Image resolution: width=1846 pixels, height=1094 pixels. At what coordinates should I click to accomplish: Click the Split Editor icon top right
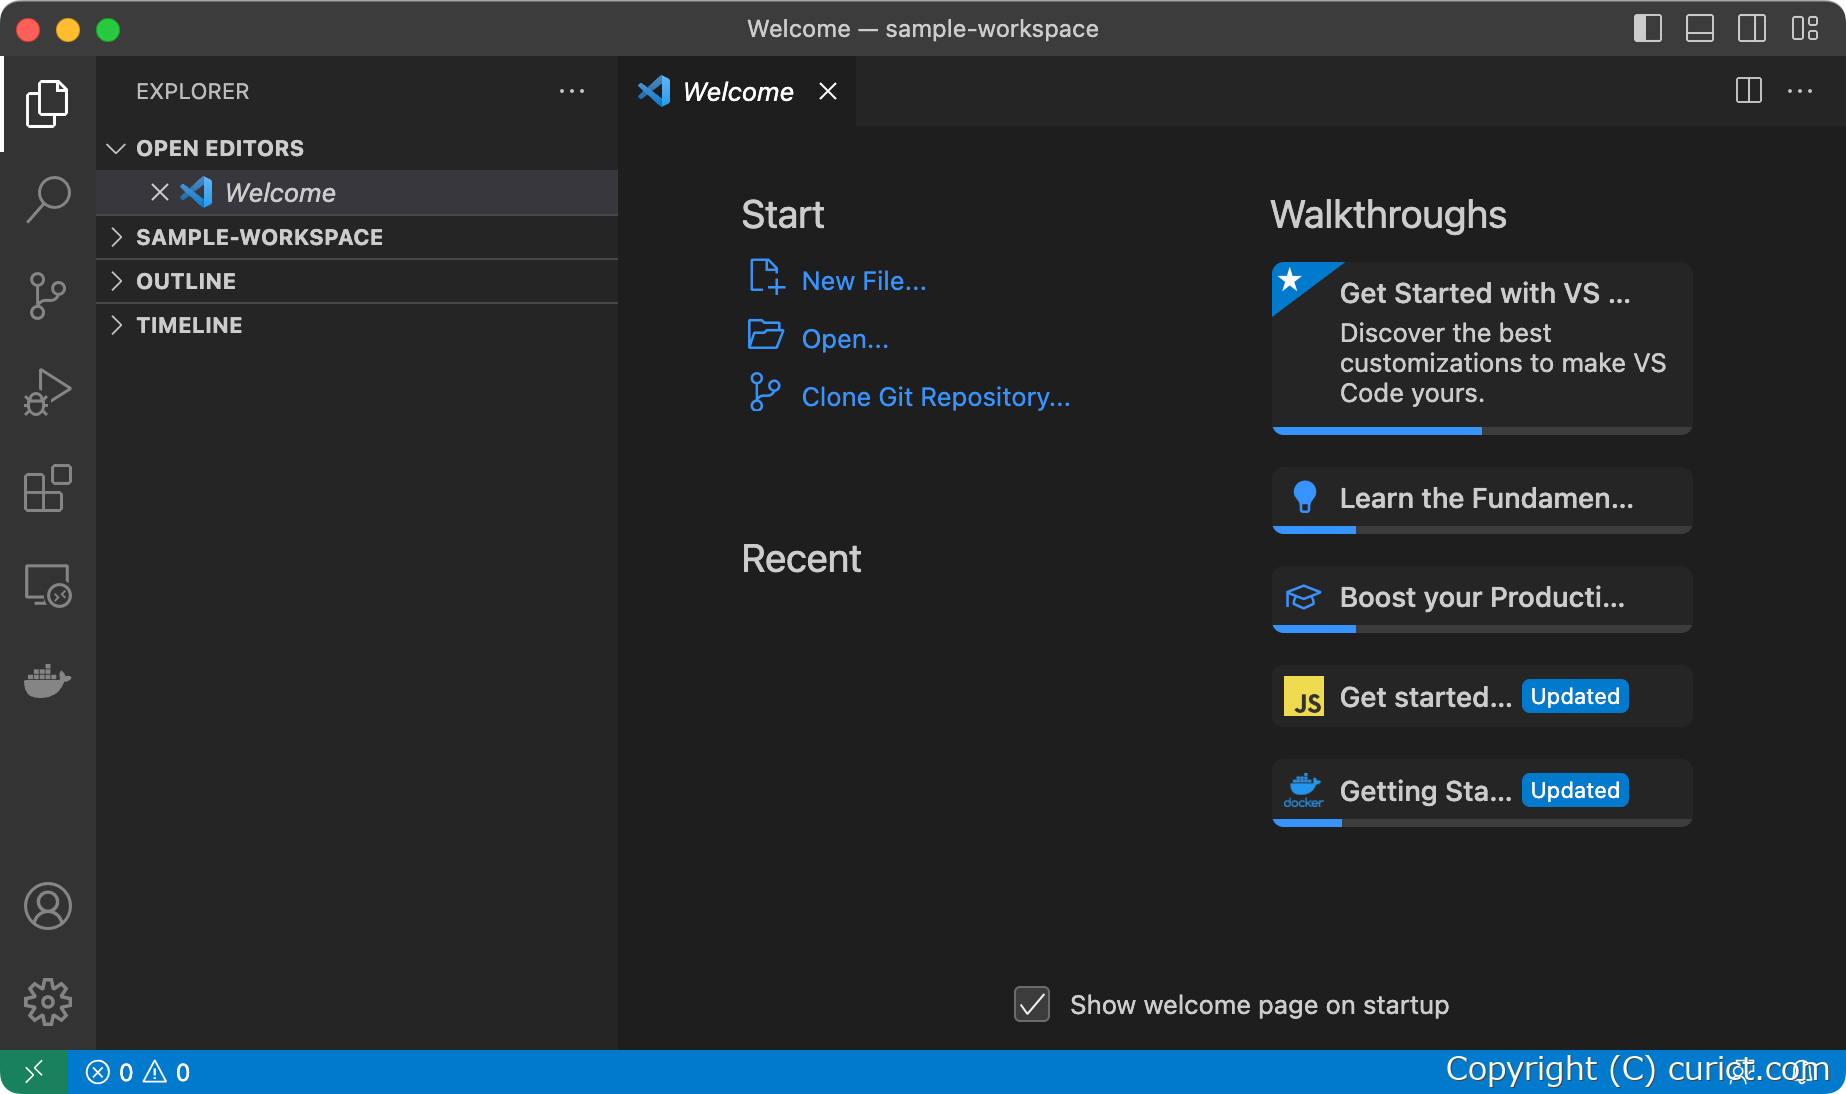point(1749,91)
